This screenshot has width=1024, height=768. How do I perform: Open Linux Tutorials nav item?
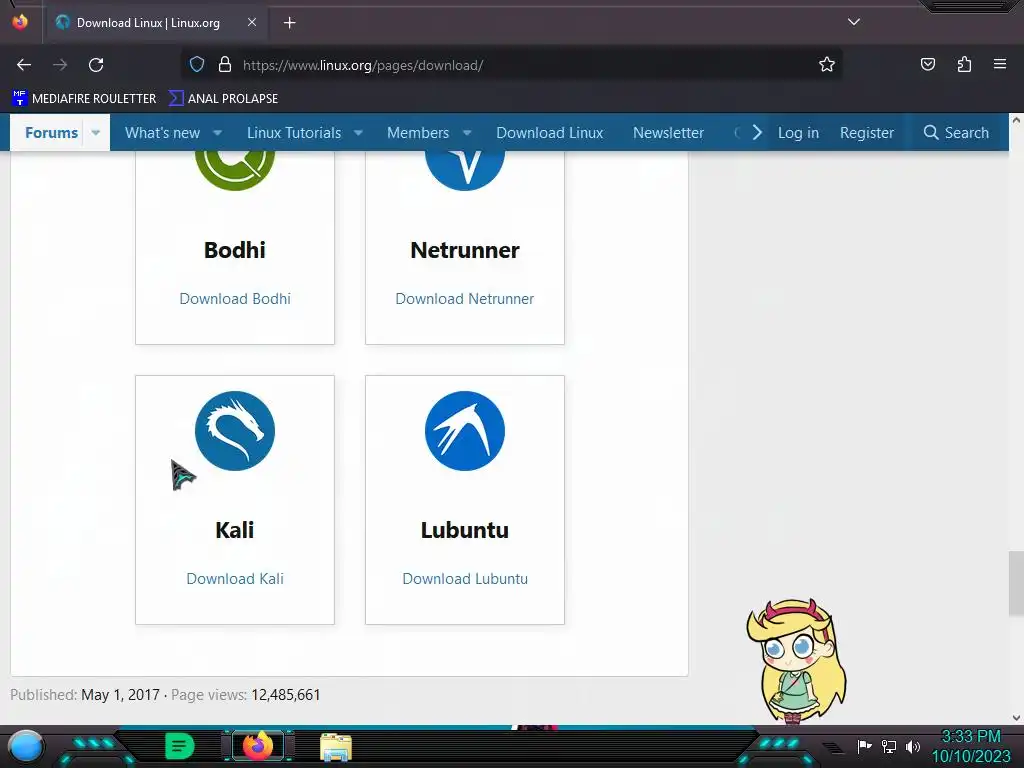(x=294, y=133)
